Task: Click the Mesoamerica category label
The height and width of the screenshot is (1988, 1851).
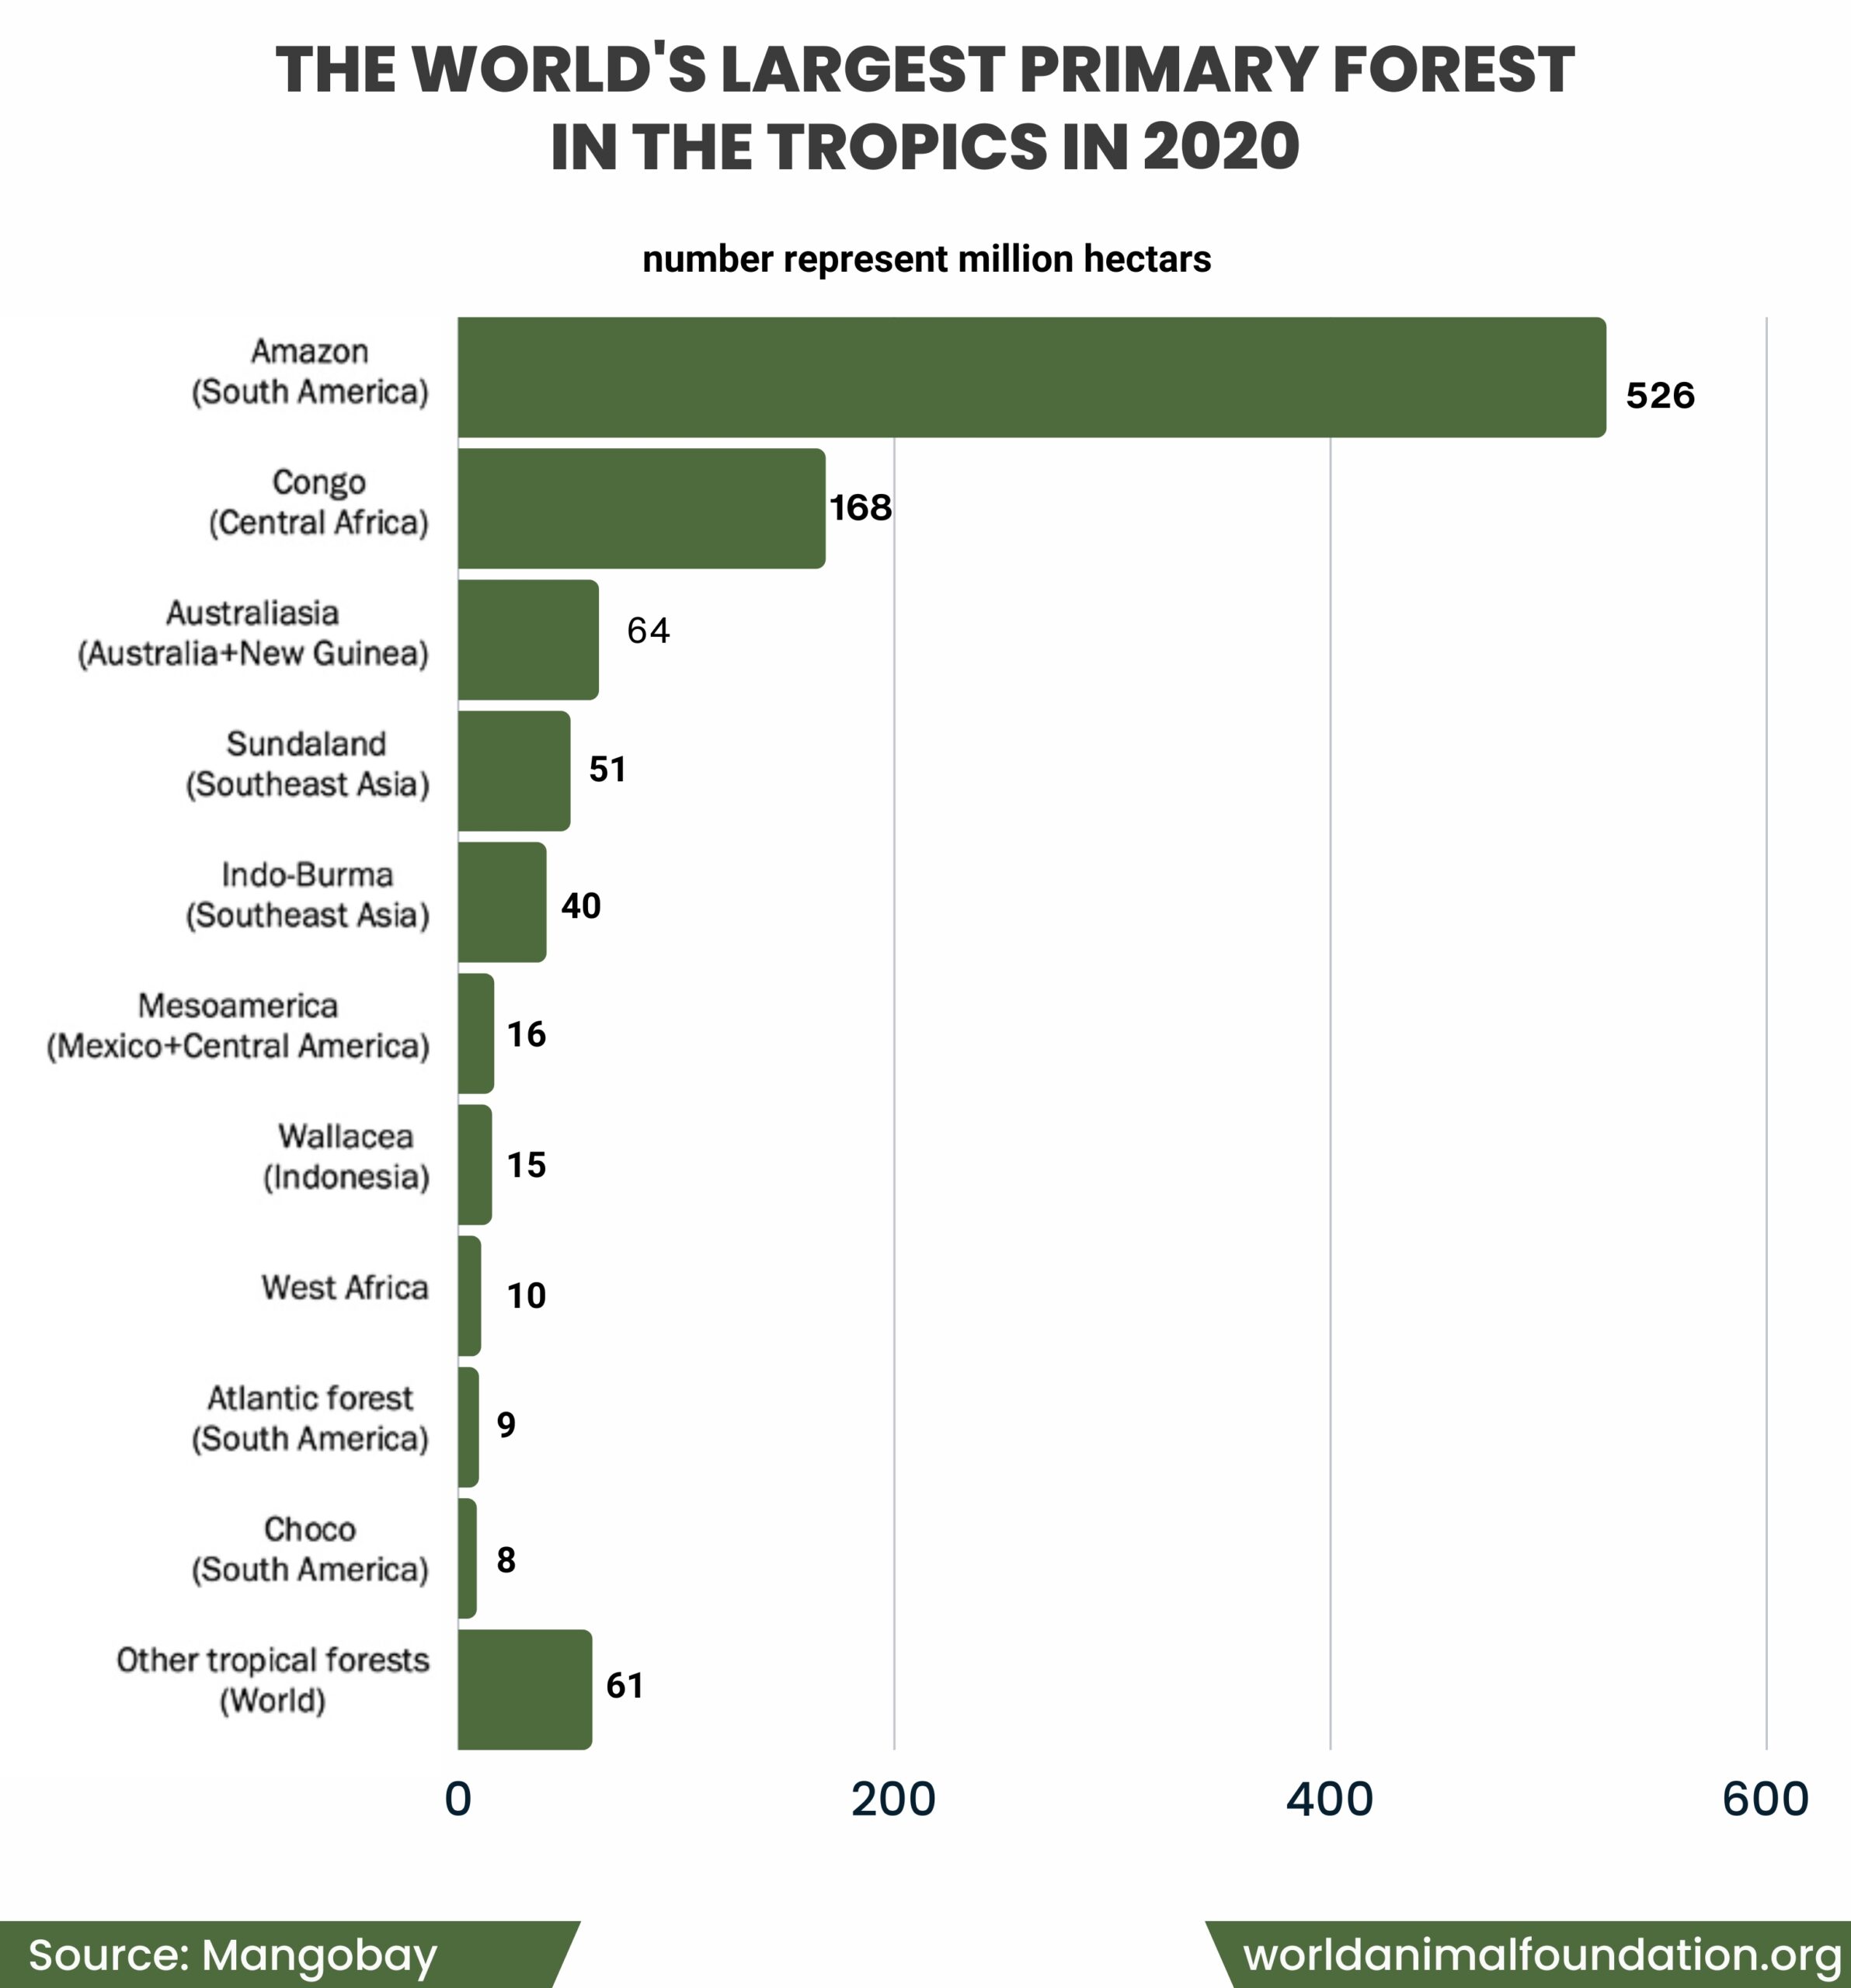Action: (238, 1025)
